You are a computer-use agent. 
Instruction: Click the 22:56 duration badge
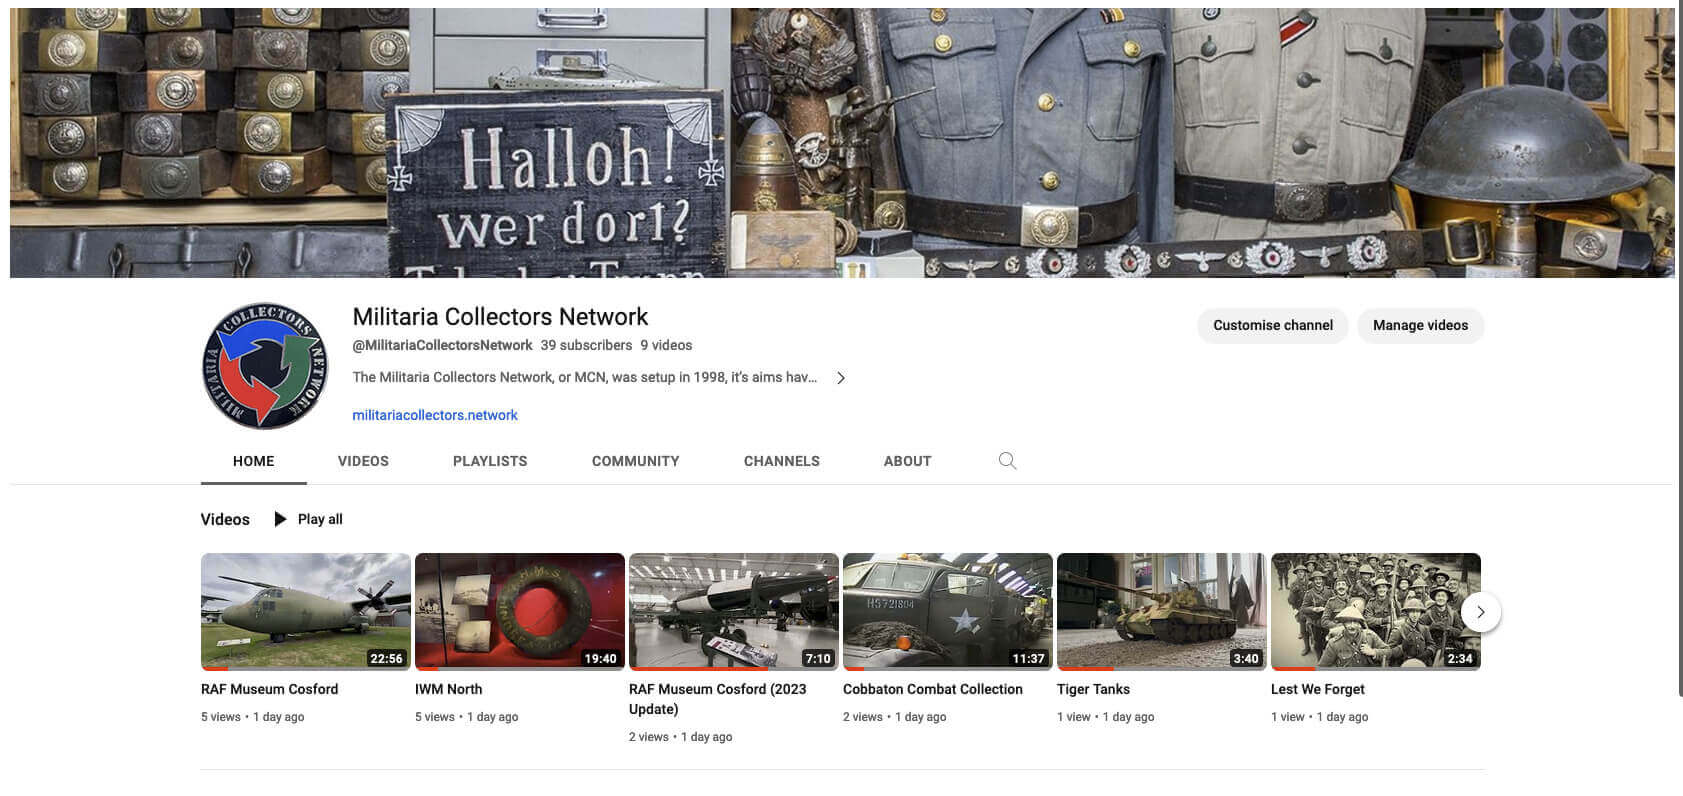tap(386, 658)
